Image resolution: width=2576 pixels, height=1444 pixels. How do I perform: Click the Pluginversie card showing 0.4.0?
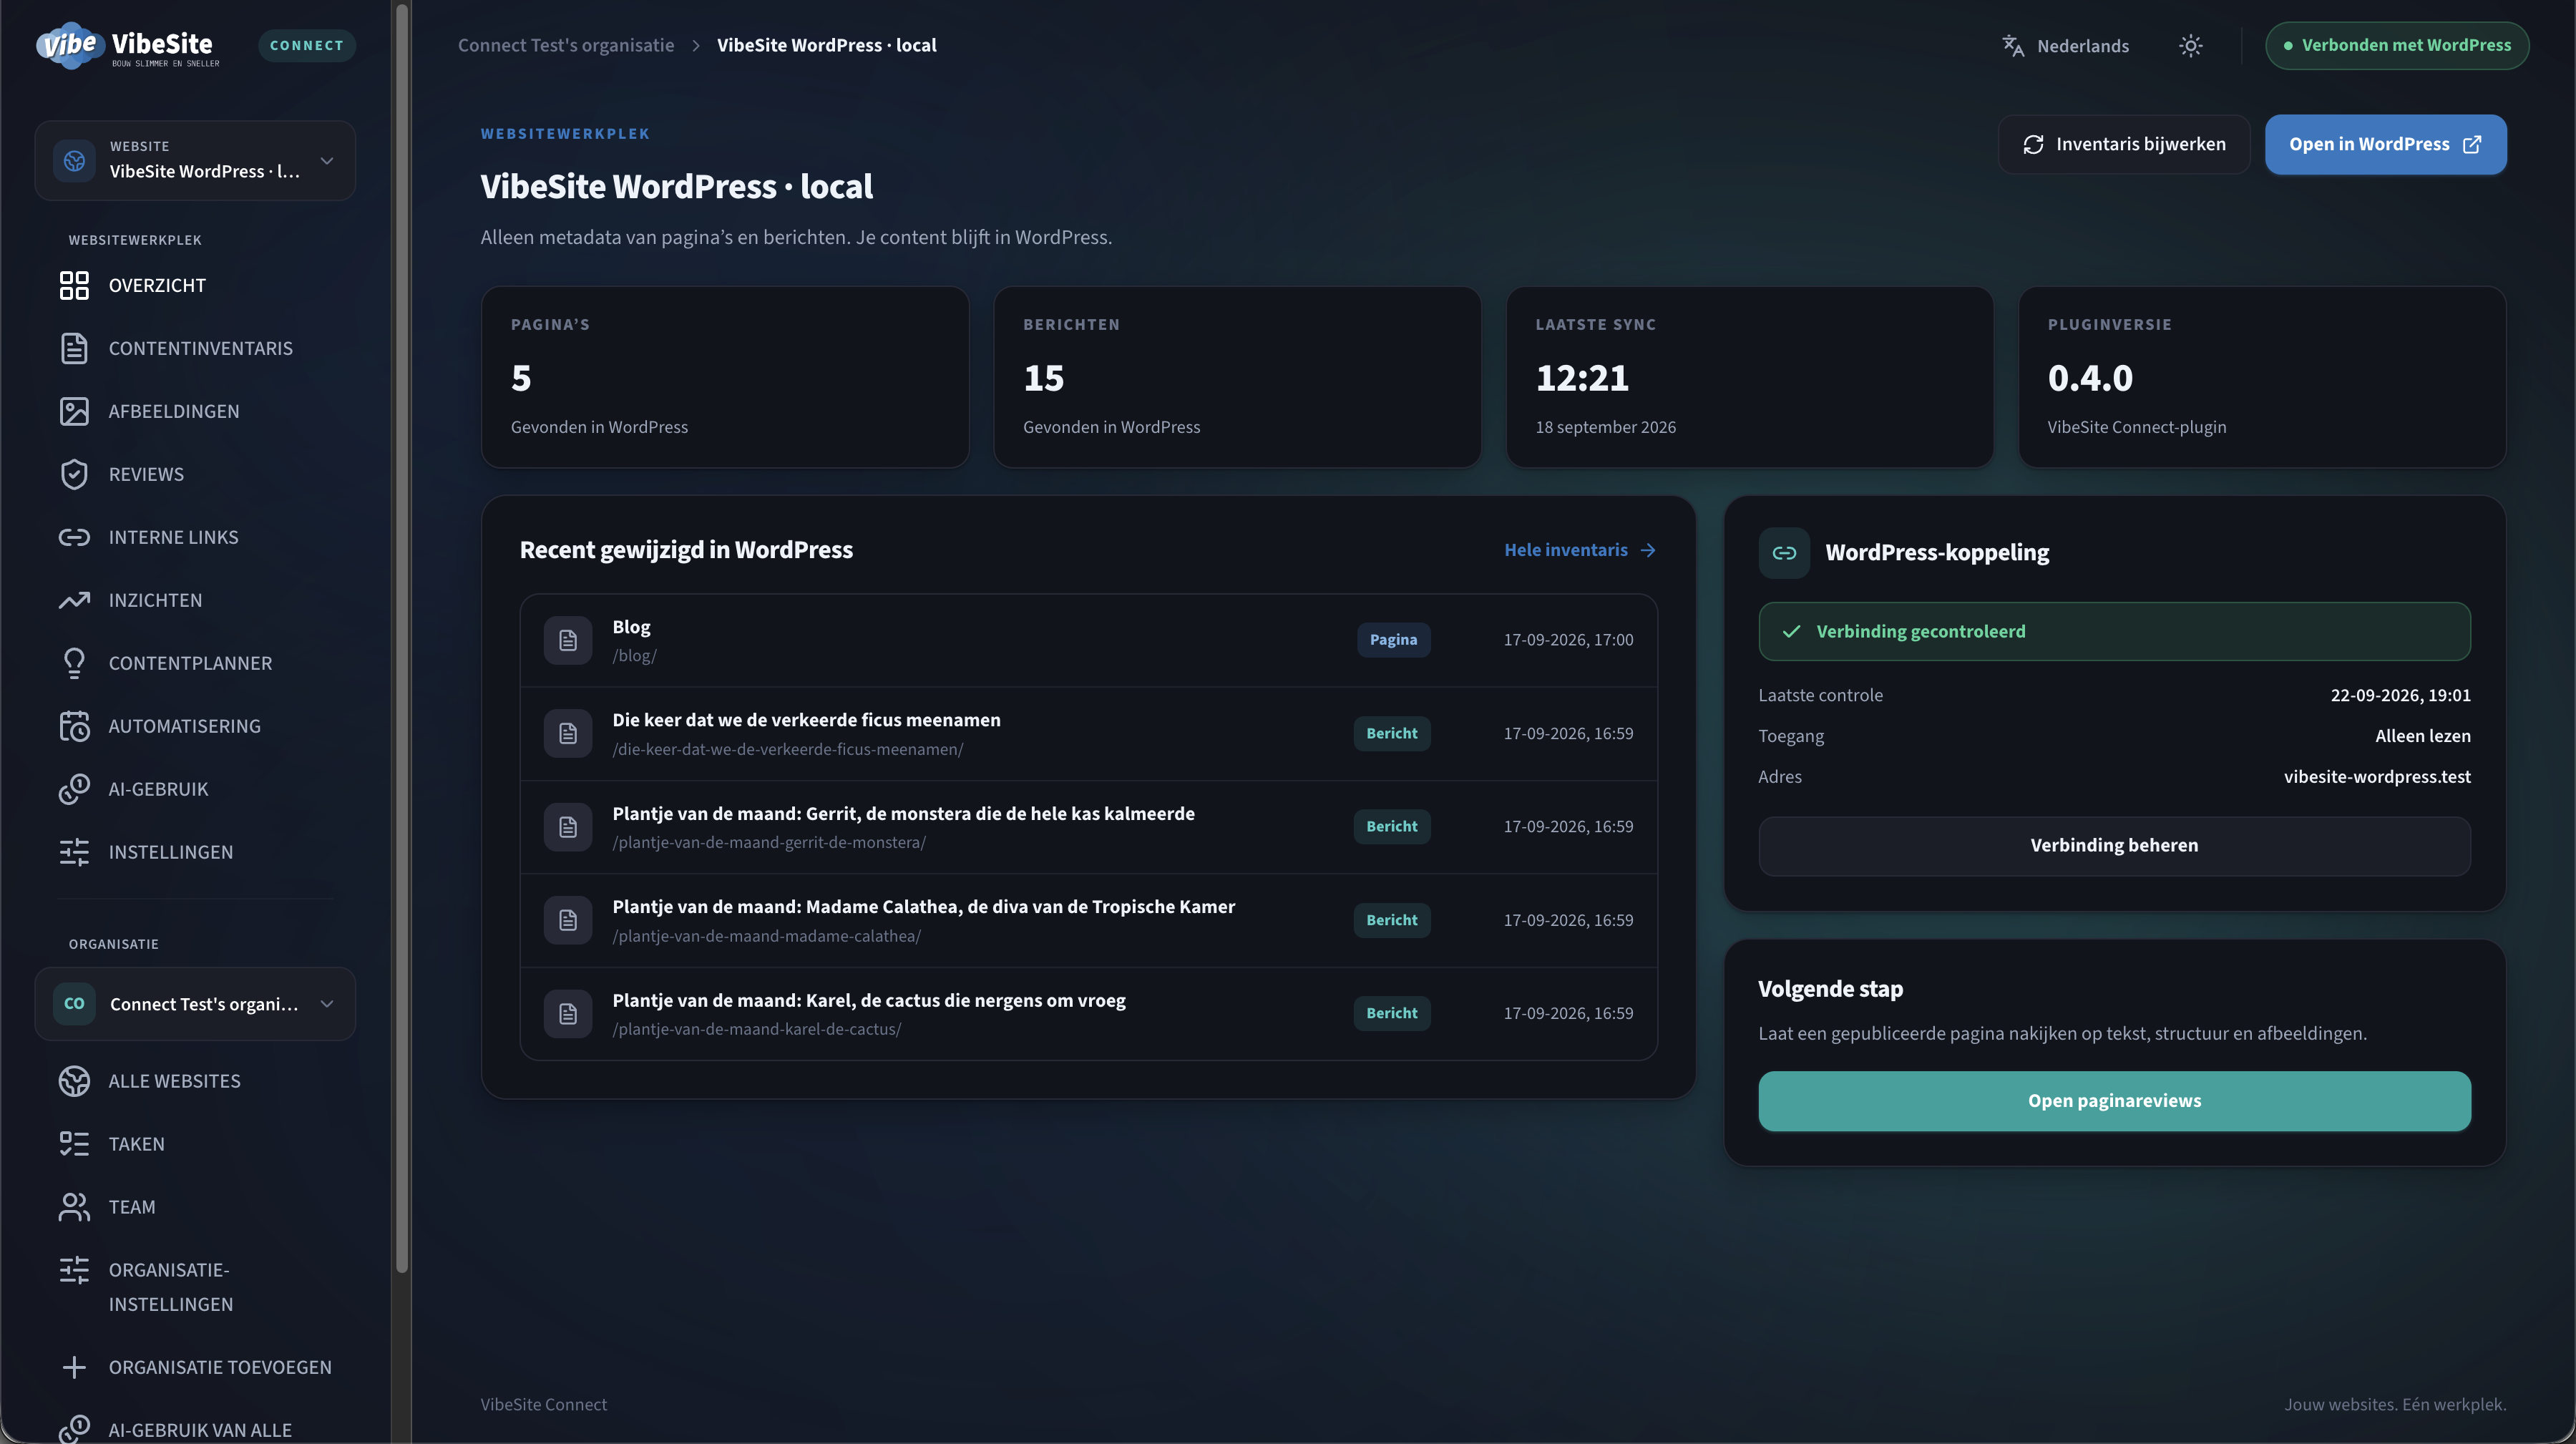click(x=2262, y=377)
